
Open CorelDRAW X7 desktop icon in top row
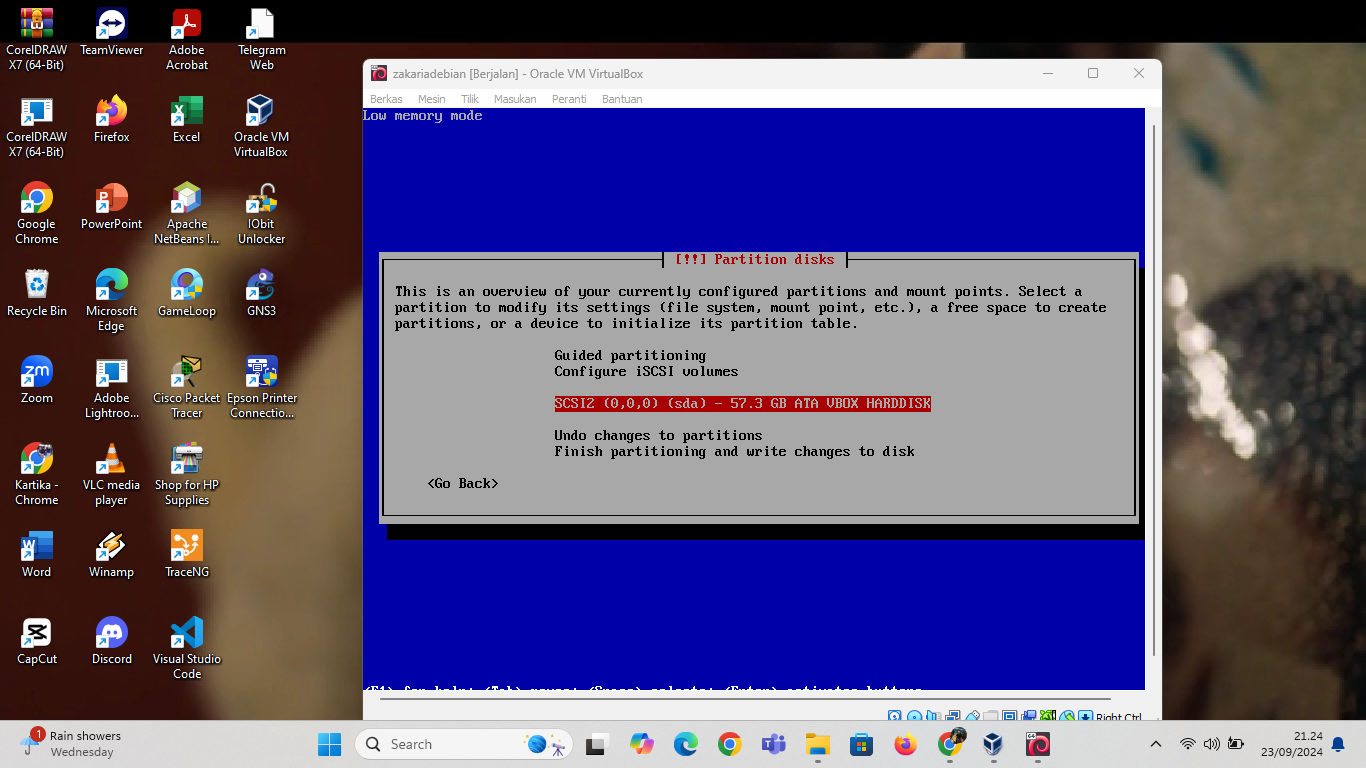[36, 41]
